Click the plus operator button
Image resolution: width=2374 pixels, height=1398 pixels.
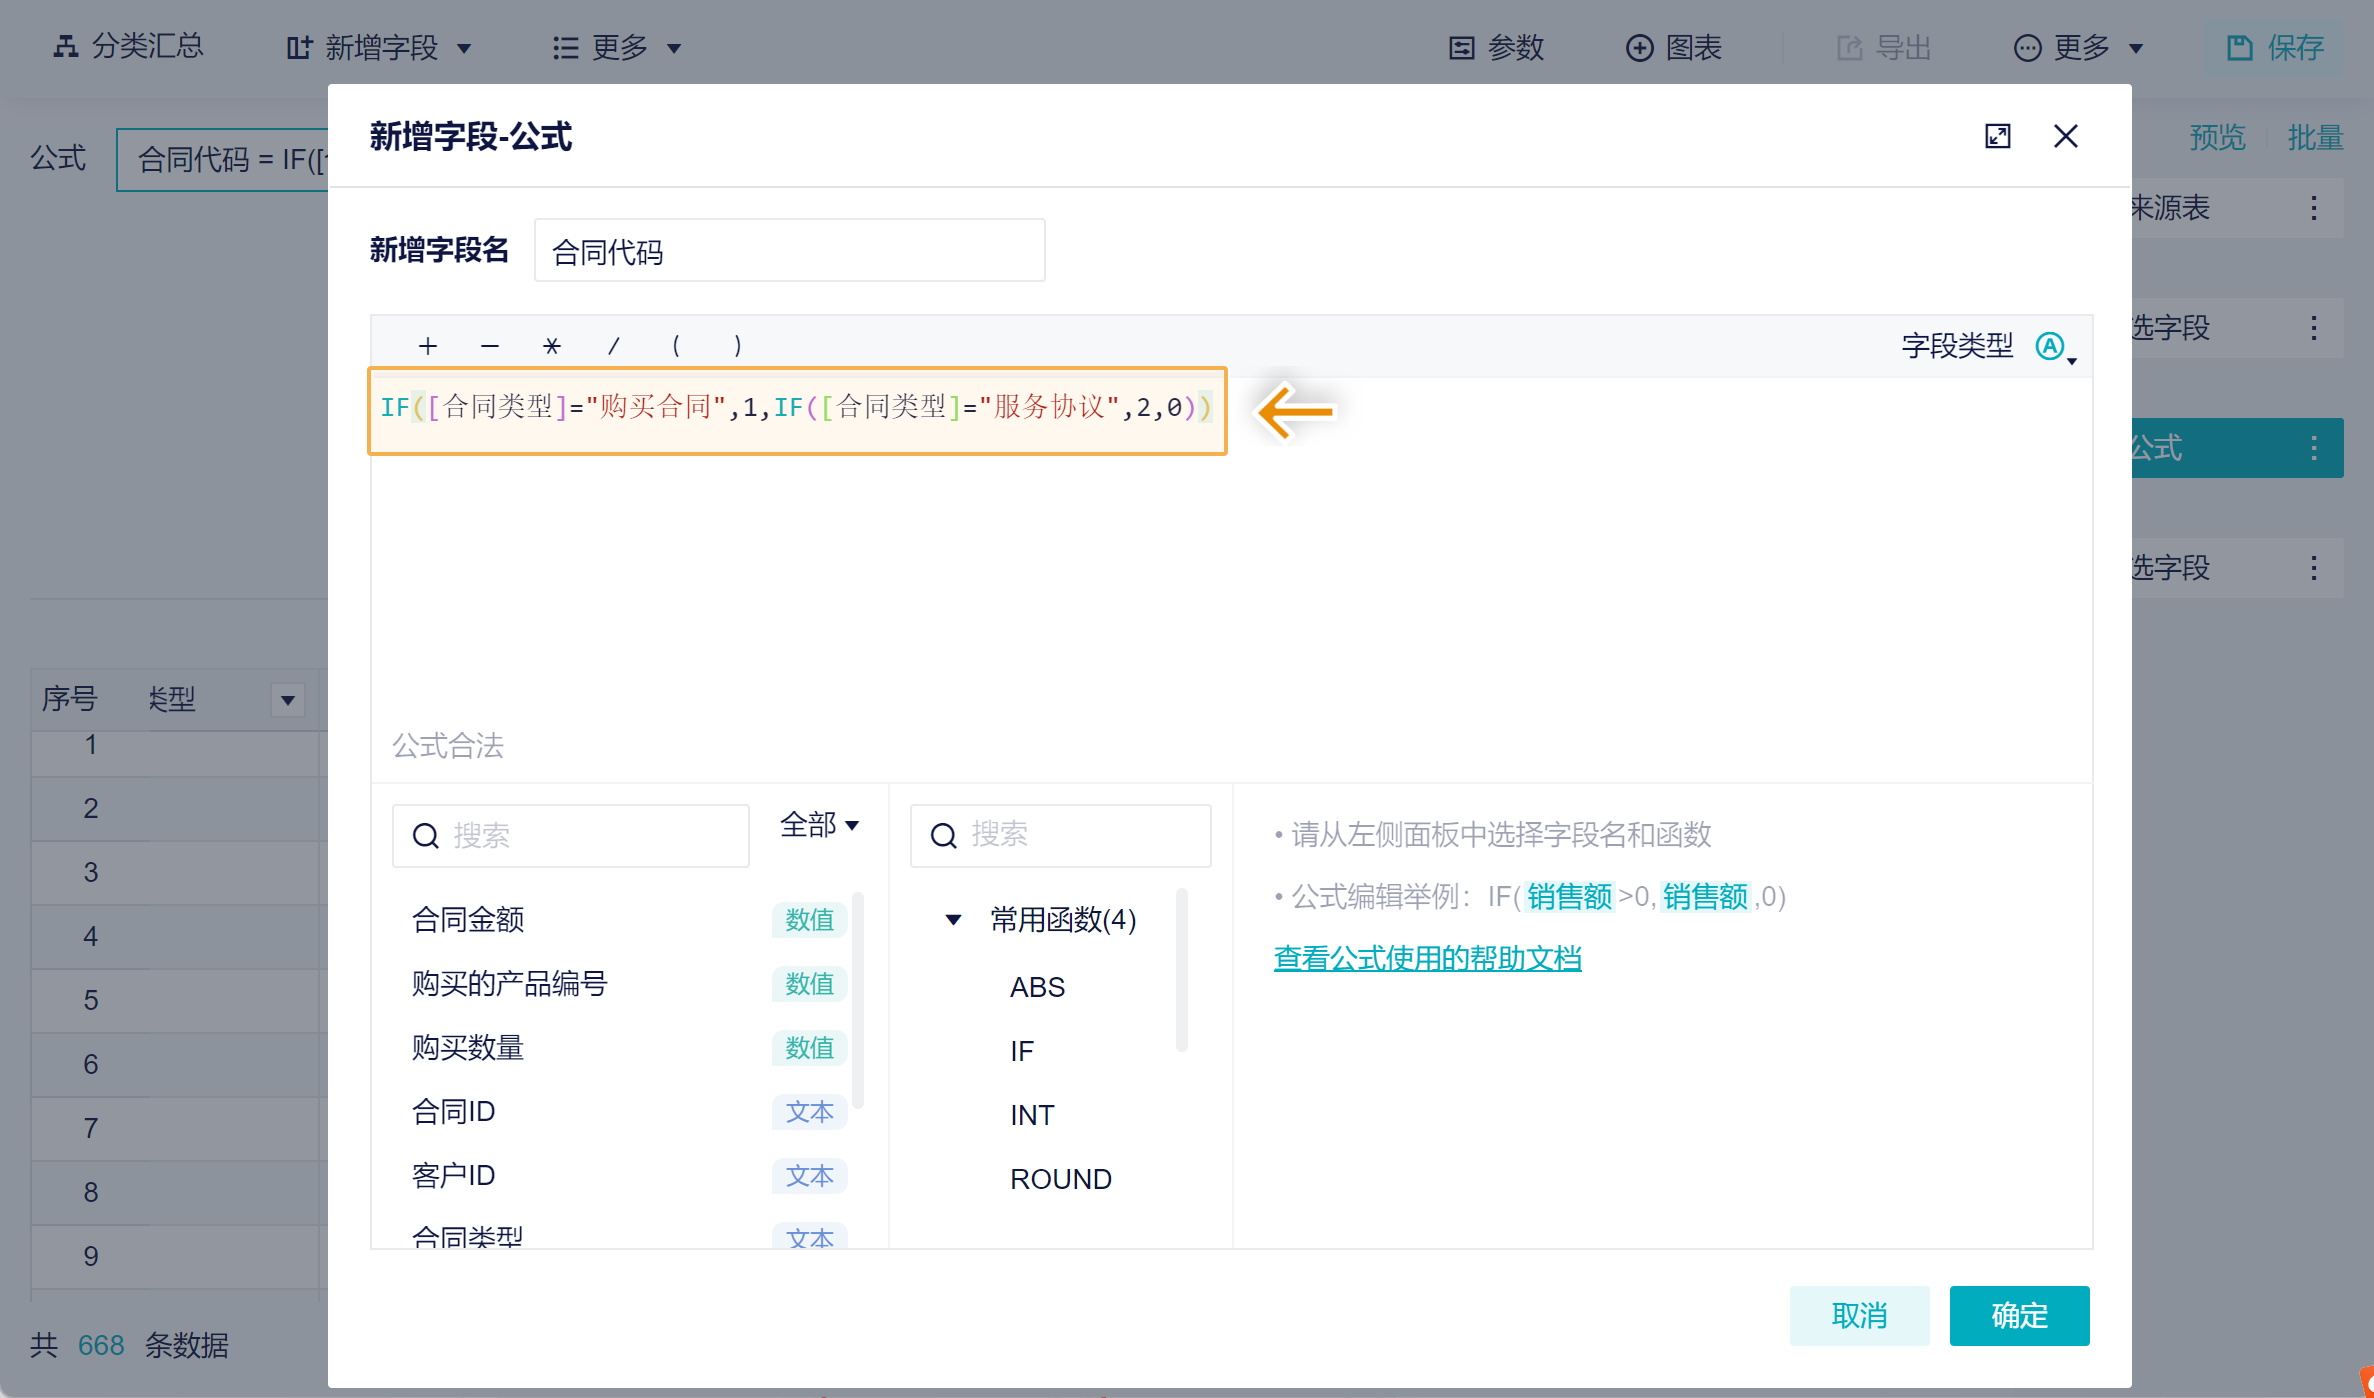[x=428, y=346]
